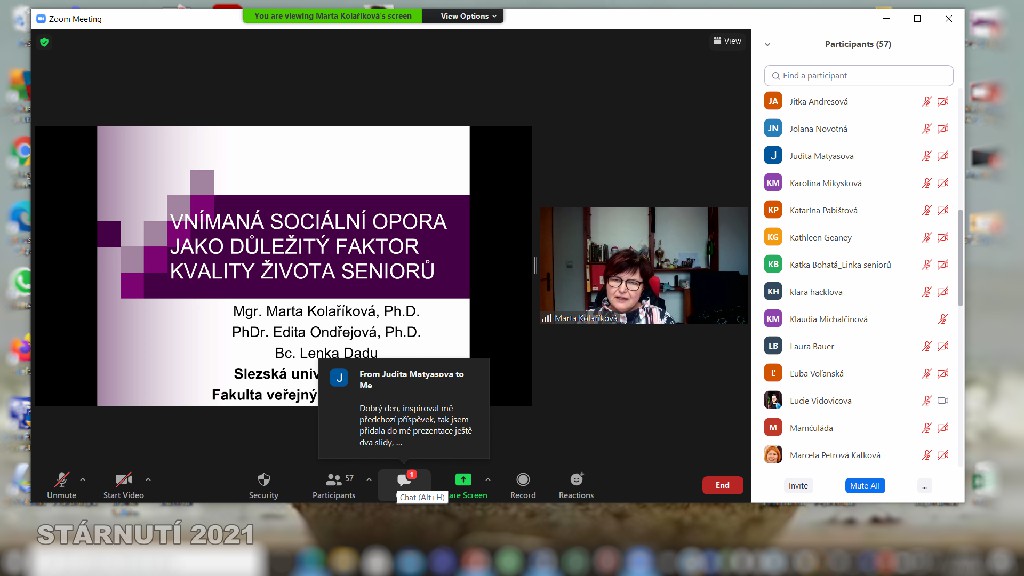1024x576 pixels.
Task: Start recording with the Record button
Action: click(522, 481)
